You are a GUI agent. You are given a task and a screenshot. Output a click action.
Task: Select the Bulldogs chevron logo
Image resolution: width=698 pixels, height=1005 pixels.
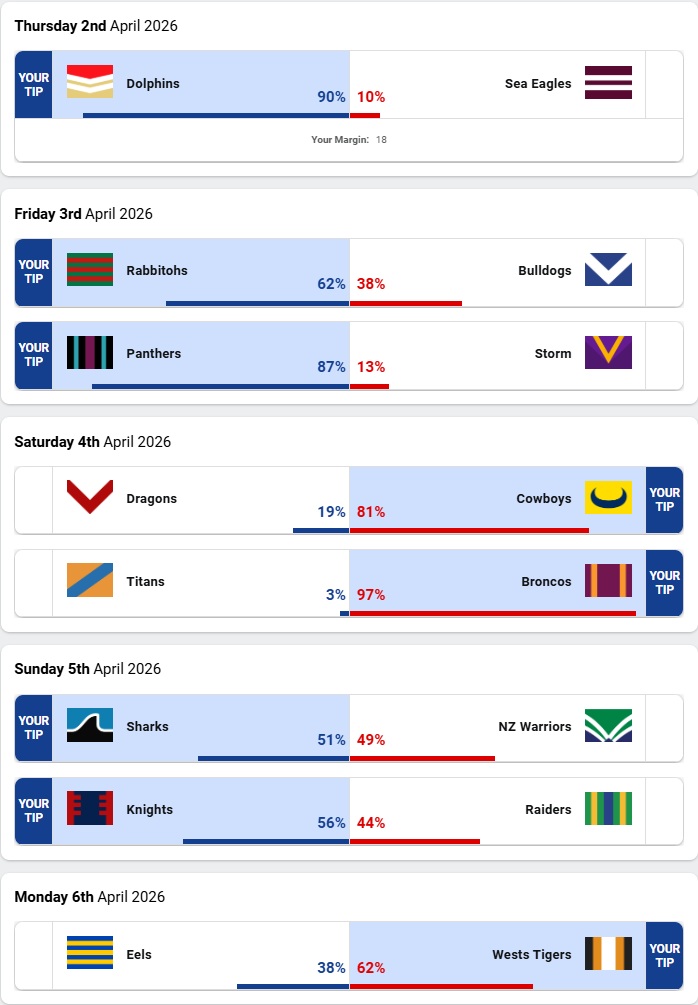point(608,270)
